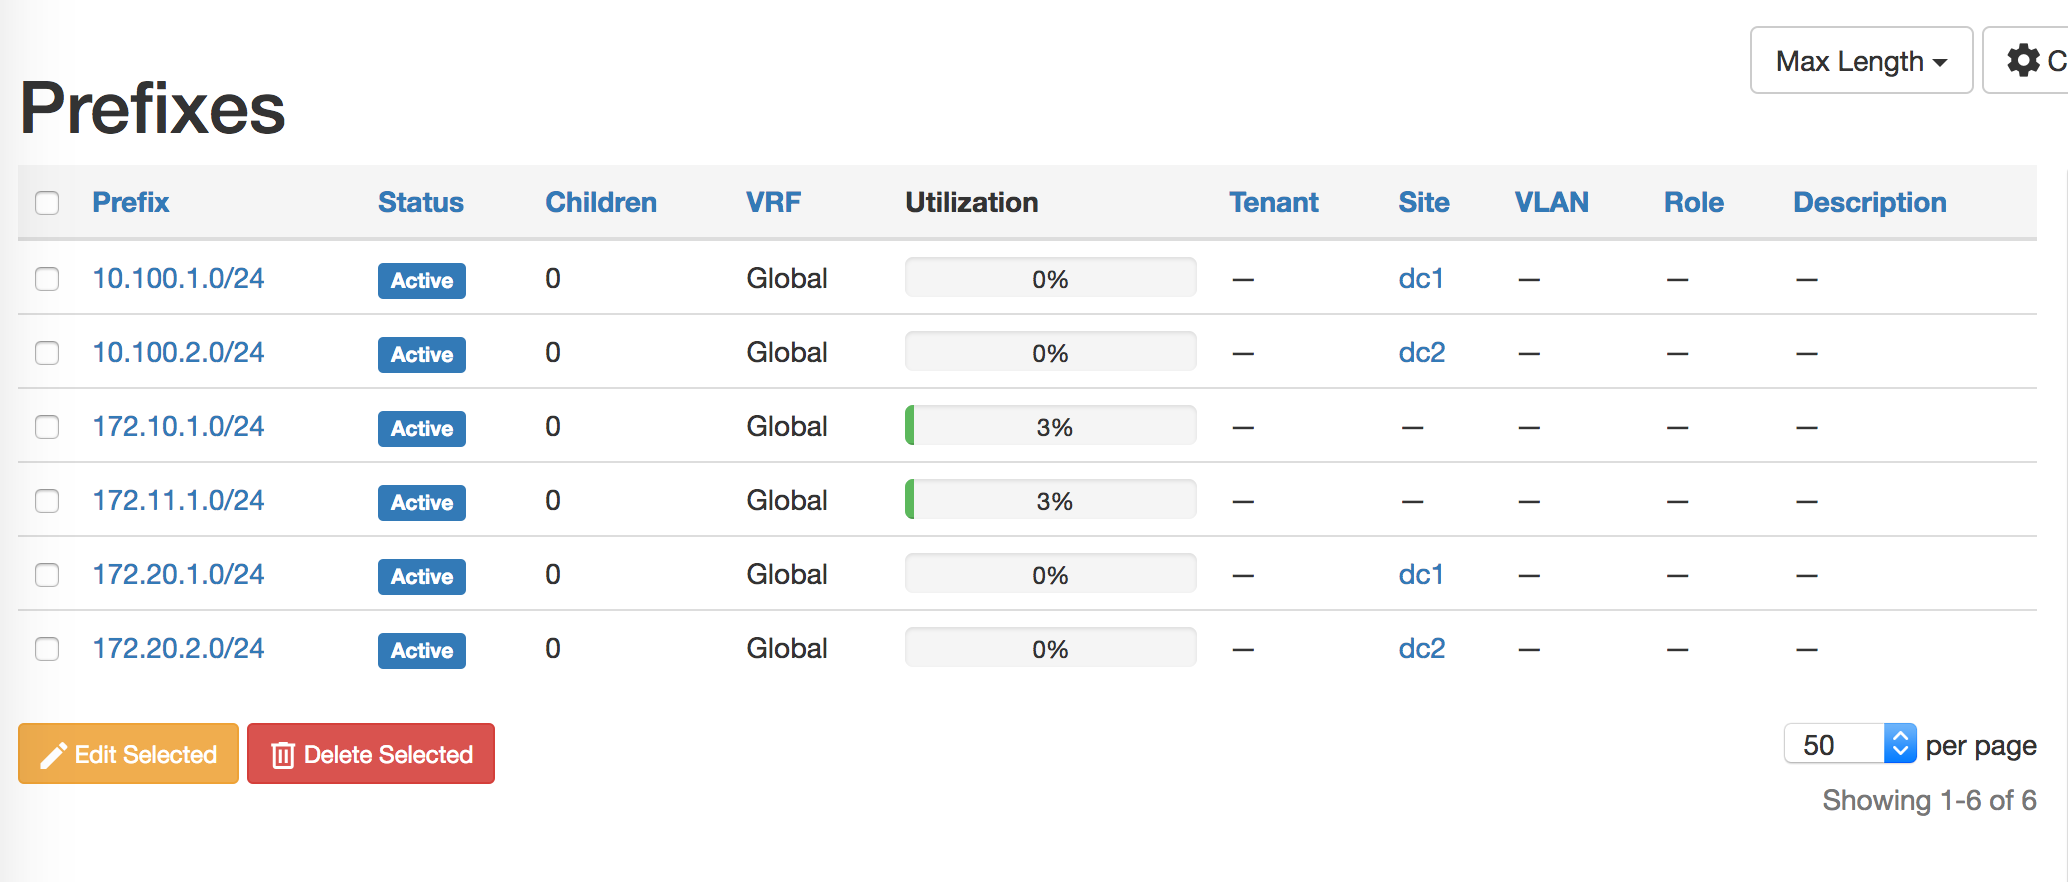Click the gear configure icon
2068x882 pixels.
point(2023,61)
